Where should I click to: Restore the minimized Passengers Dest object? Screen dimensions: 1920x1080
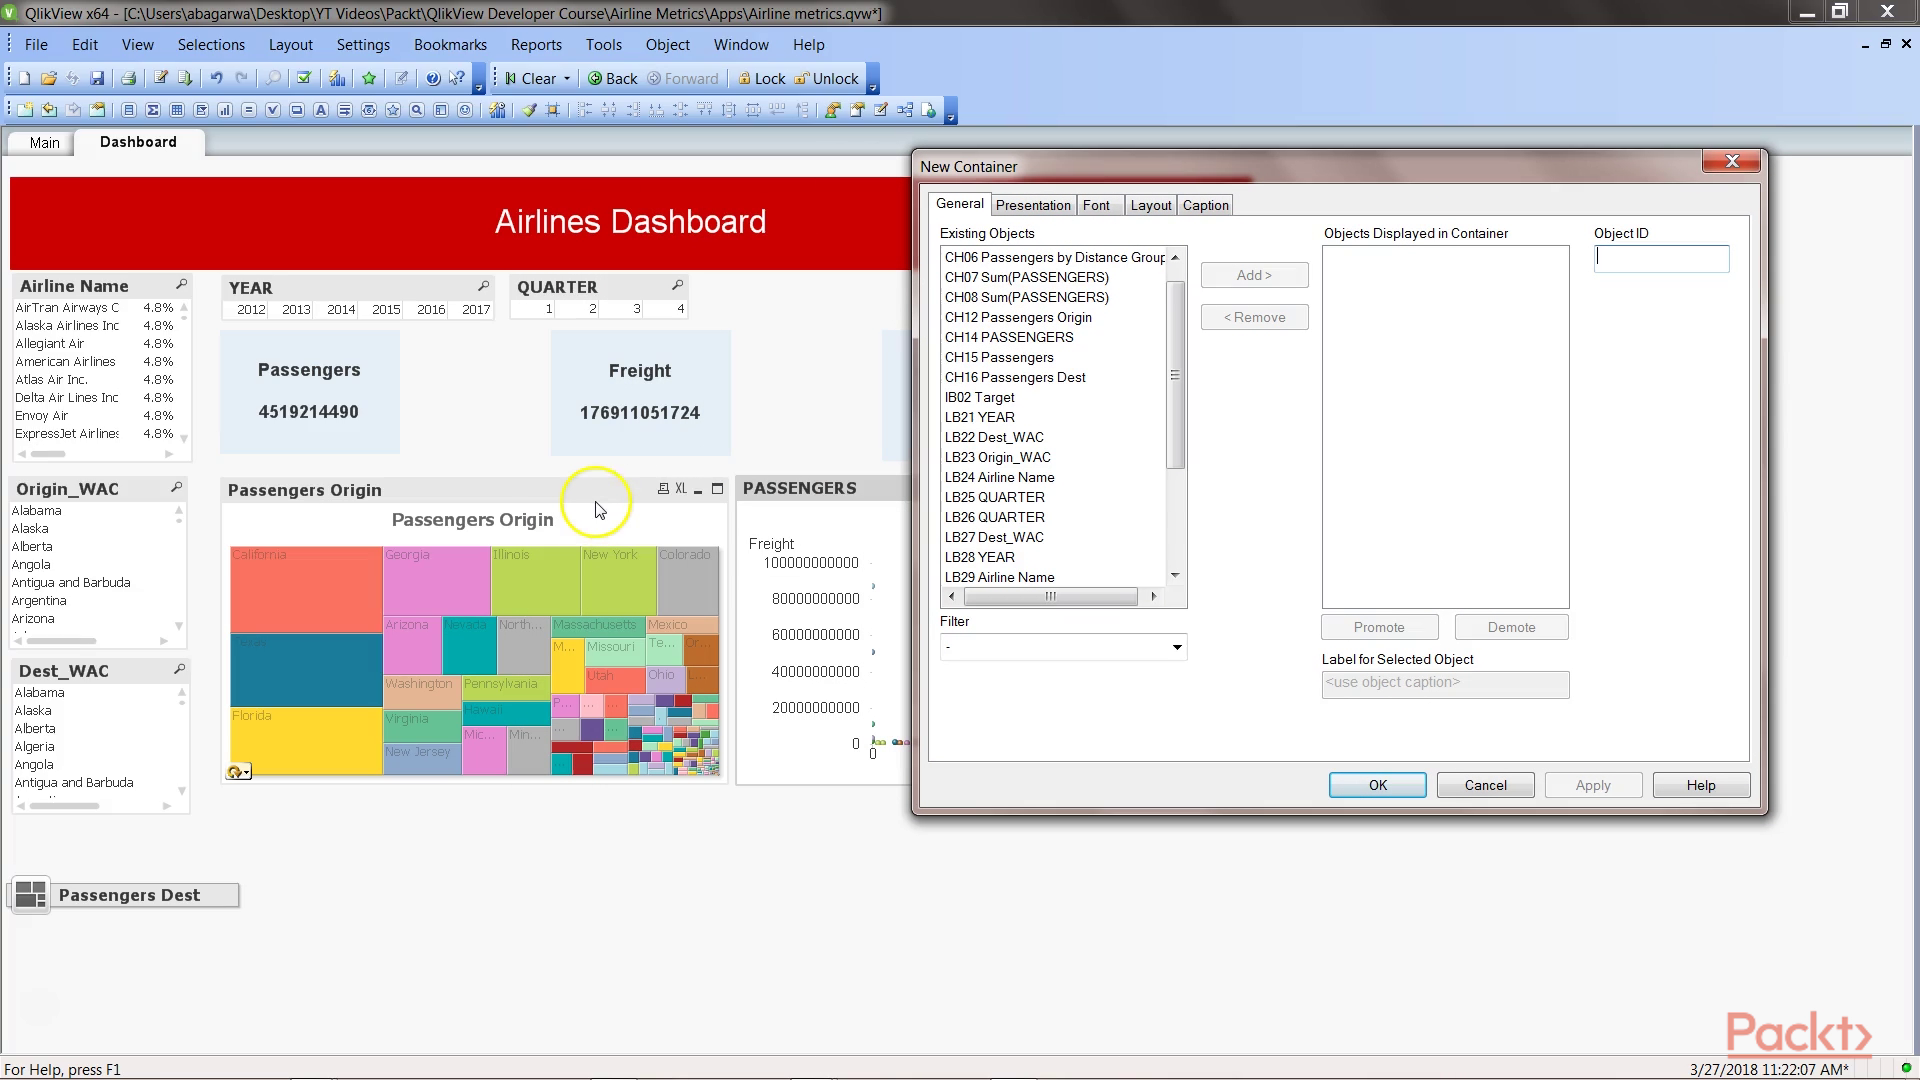point(31,895)
